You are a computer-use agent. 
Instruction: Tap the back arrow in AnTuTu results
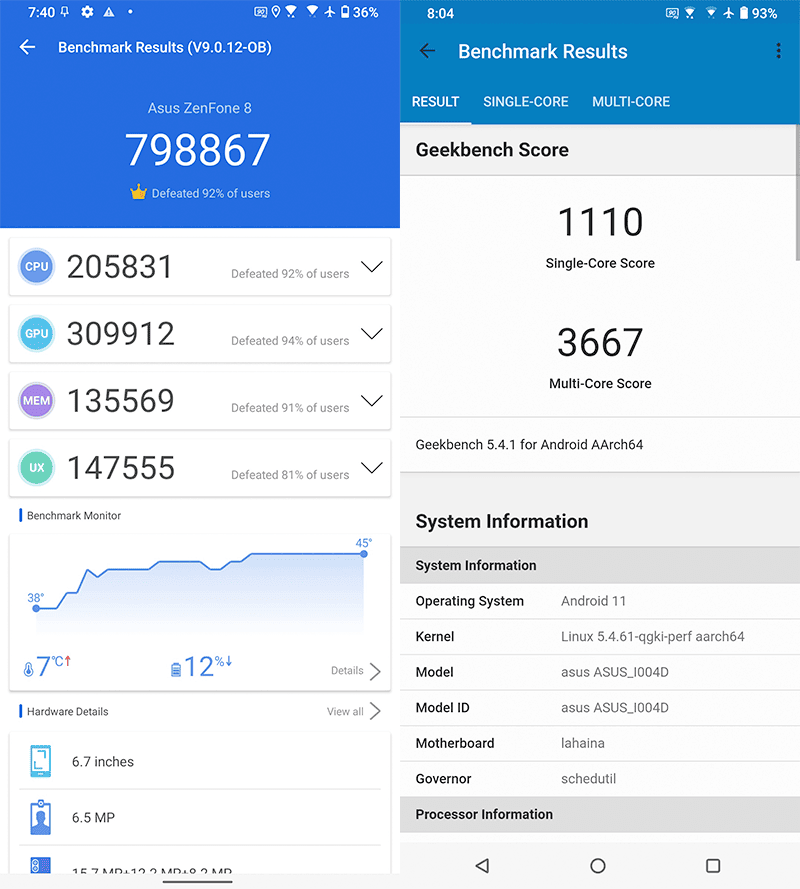(x=27, y=47)
